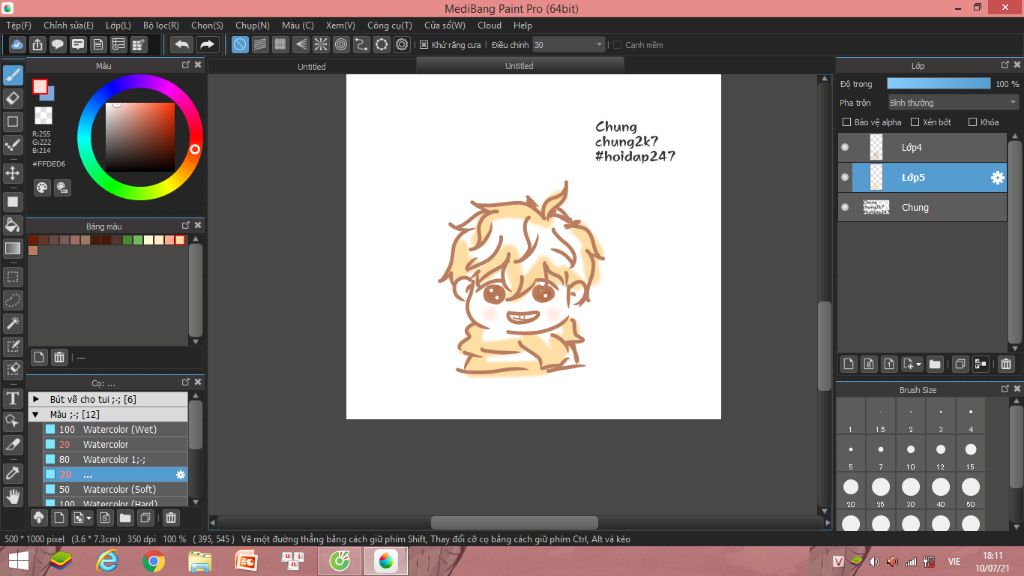Hide the Lớp5 layer
Image resolution: width=1024 pixels, height=576 pixels.
845,178
